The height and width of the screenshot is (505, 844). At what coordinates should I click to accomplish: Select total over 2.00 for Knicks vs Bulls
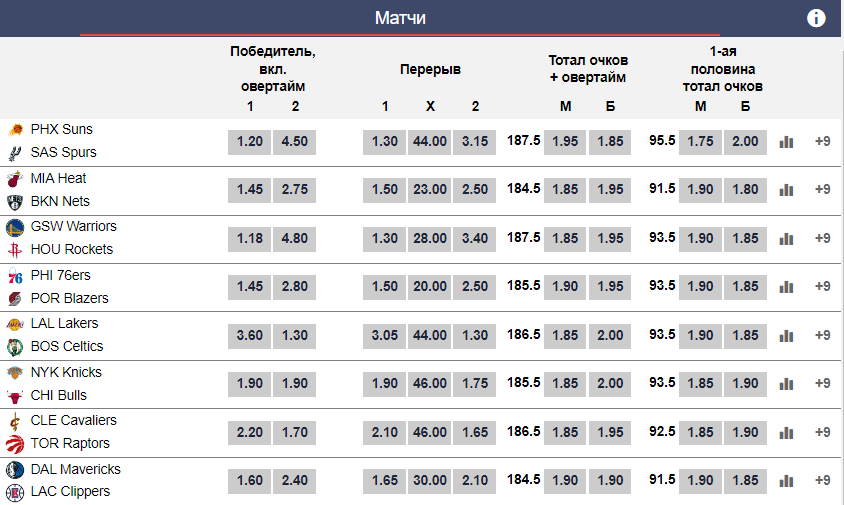coord(610,383)
